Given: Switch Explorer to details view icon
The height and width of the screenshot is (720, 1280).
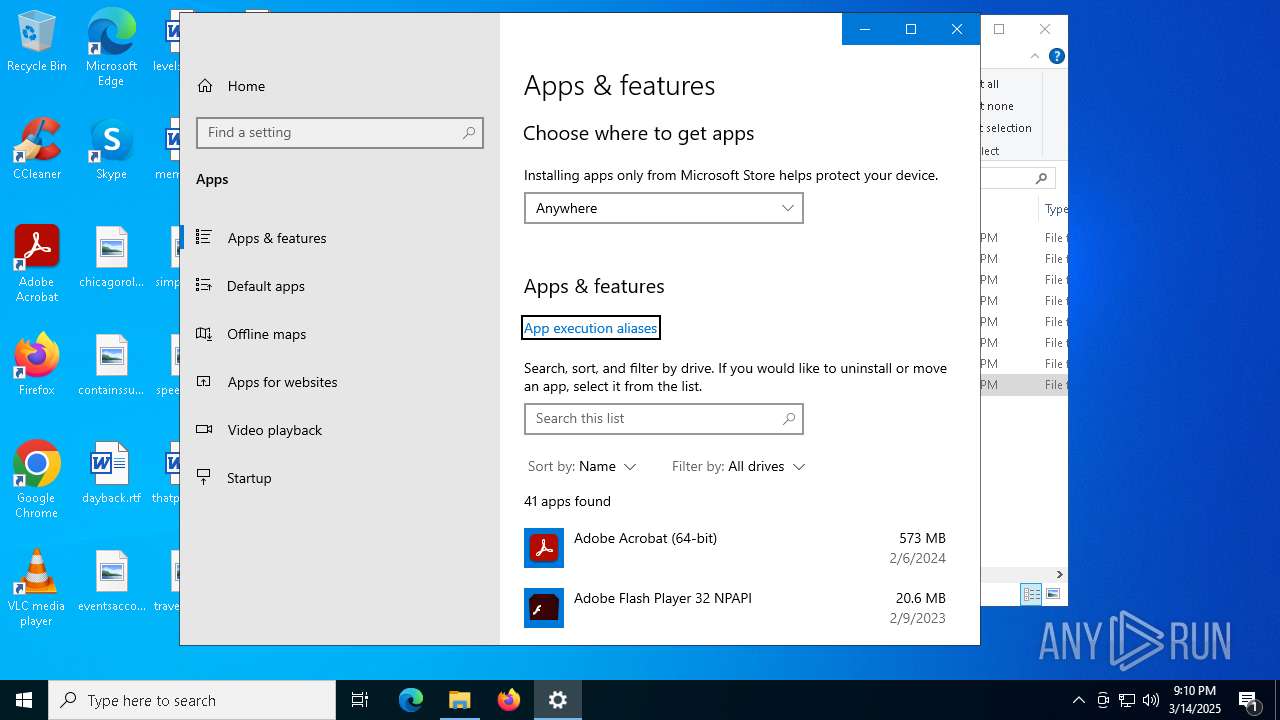Looking at the screenshot, I should click(x=1031, y=594).
